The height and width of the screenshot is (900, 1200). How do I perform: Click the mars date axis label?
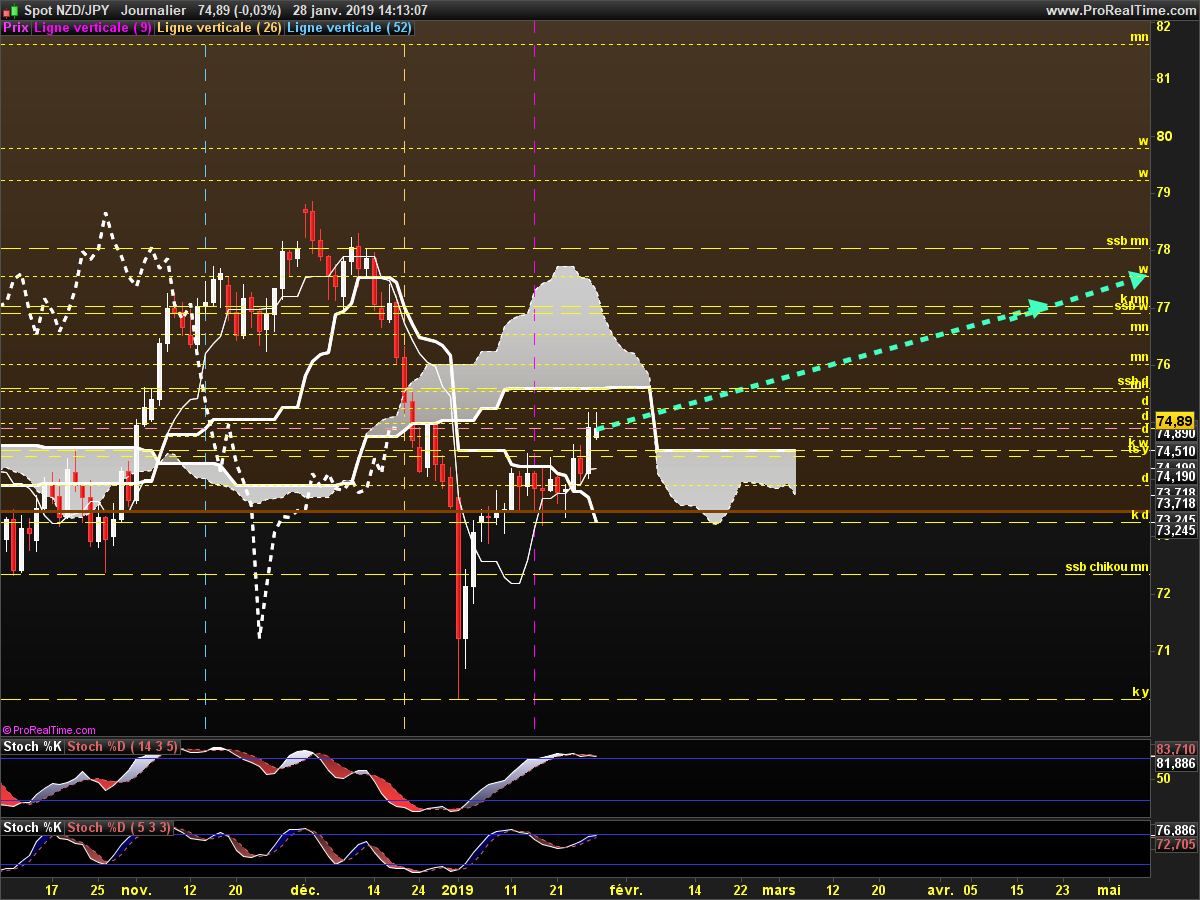point(779,889)
